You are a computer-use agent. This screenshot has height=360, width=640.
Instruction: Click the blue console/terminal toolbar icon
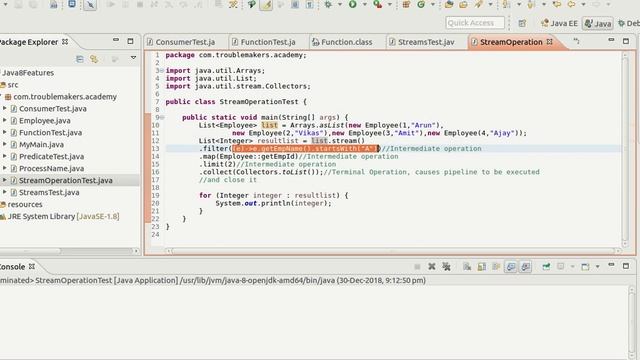click(72, 4)
